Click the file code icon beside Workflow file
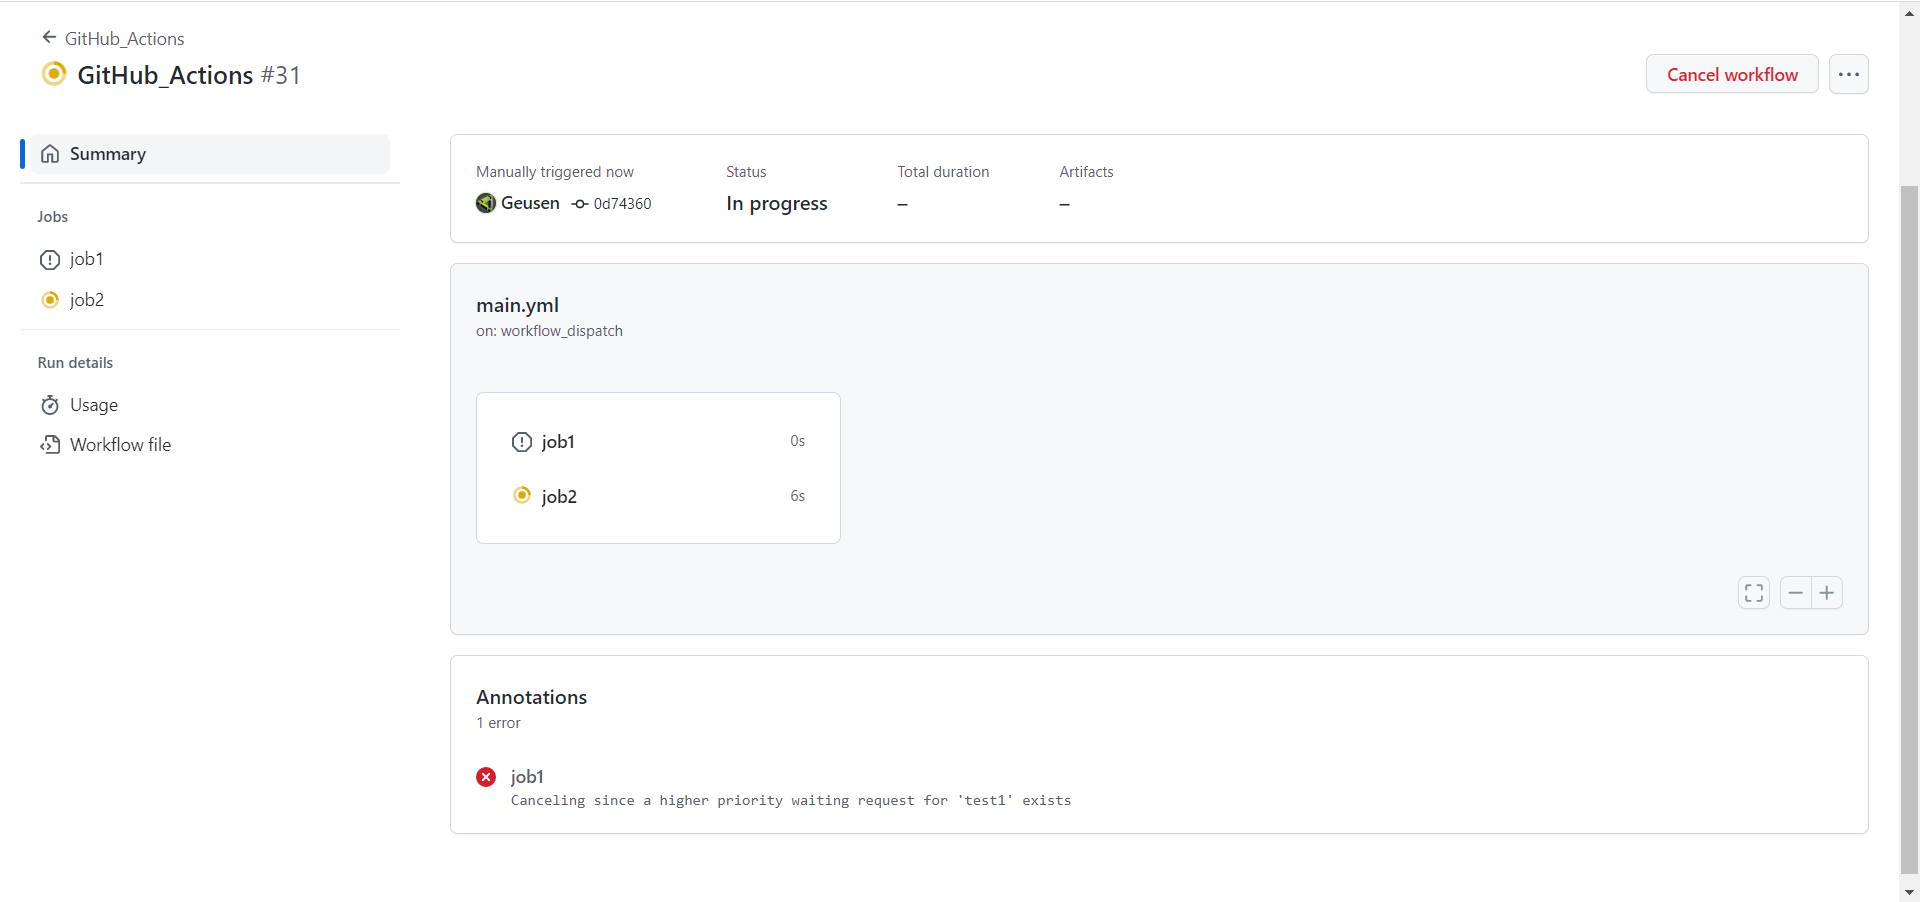 [x=50, y=445]
